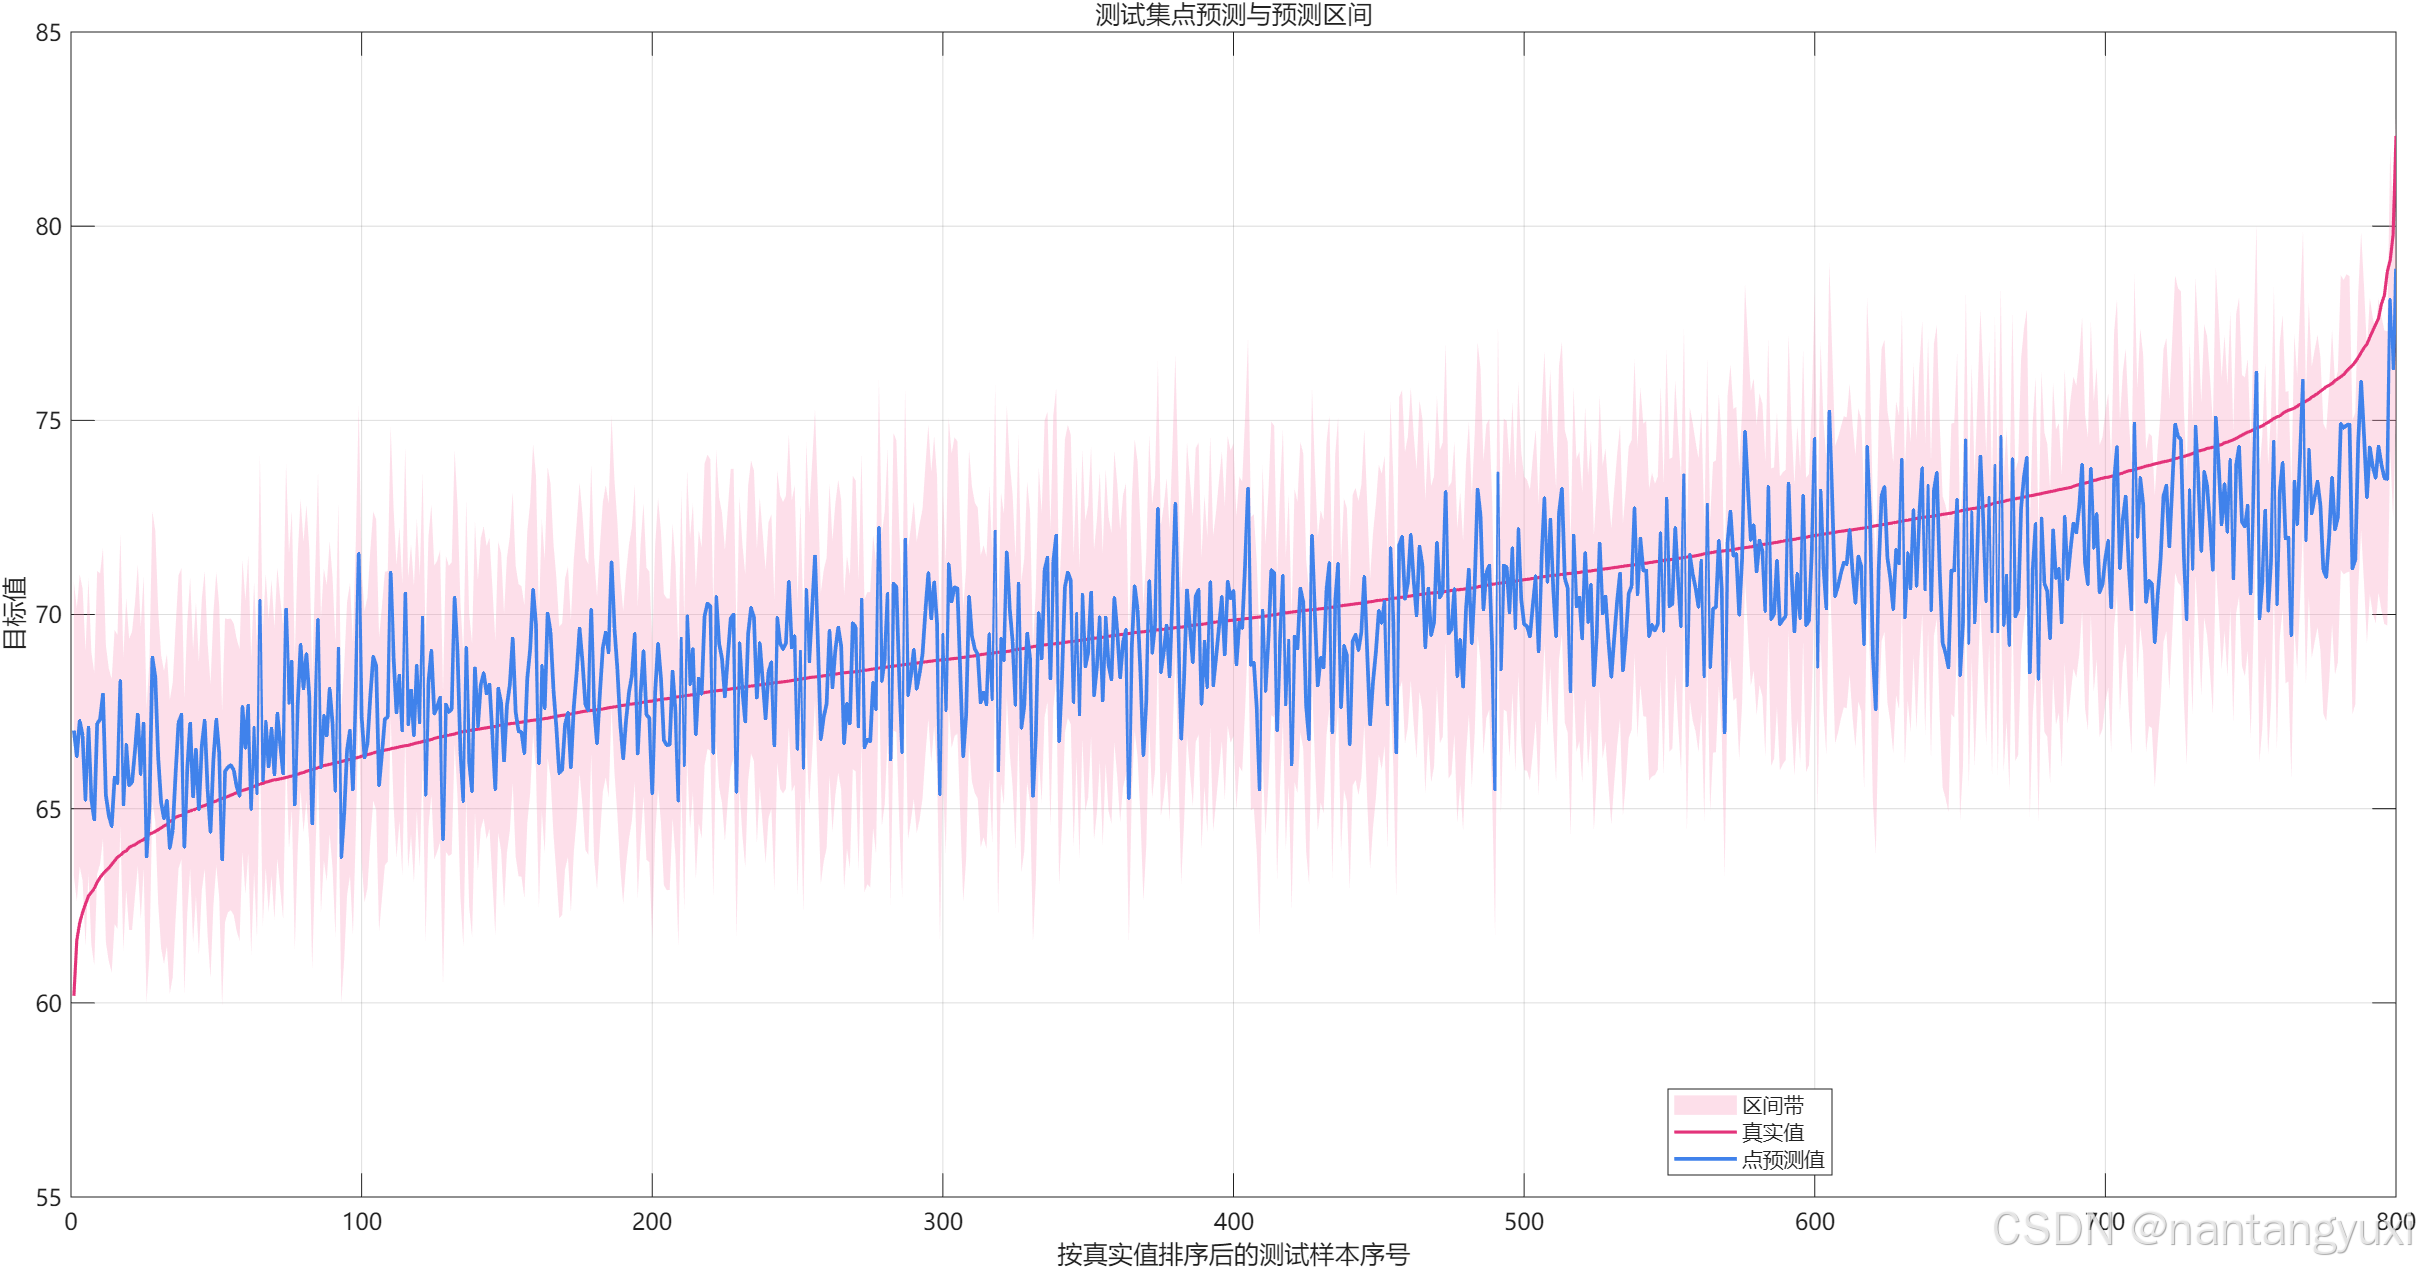2418x1269 pixels.
Task: Click the x-axis tick label 500
Action: click(1524, 1221)
